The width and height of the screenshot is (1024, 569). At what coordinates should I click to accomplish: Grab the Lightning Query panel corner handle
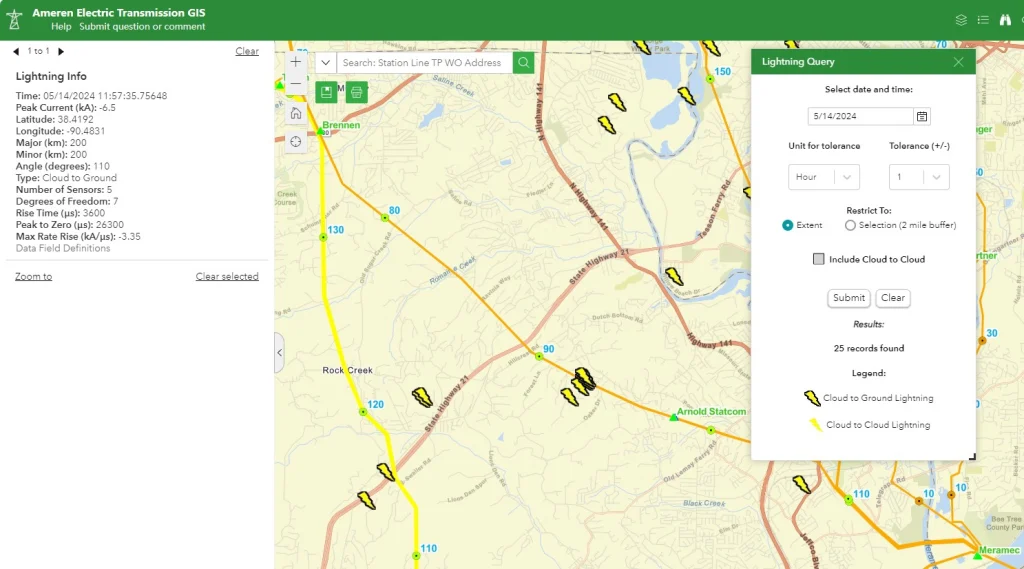[972, 457]
